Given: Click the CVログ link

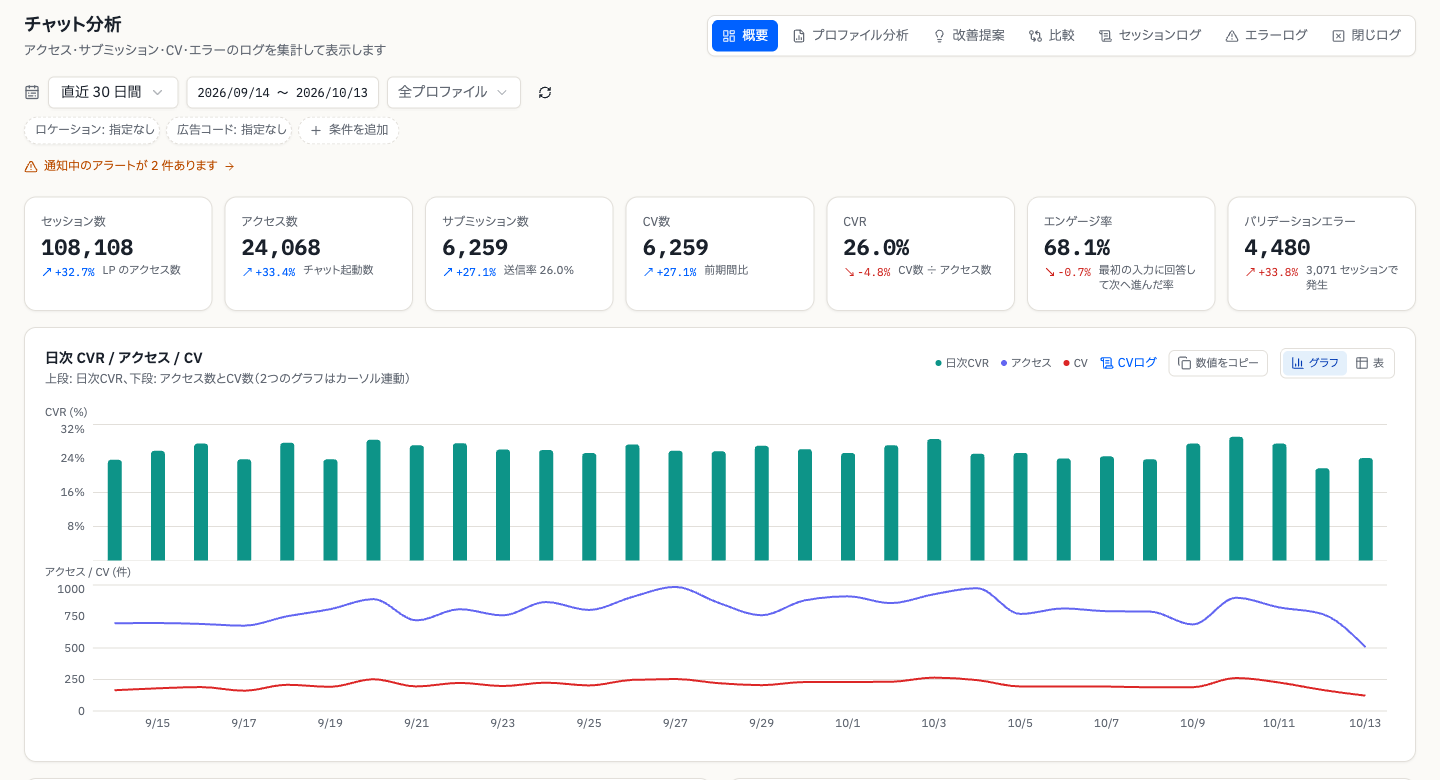Looking at the screenshot, I should [1129, 363].
